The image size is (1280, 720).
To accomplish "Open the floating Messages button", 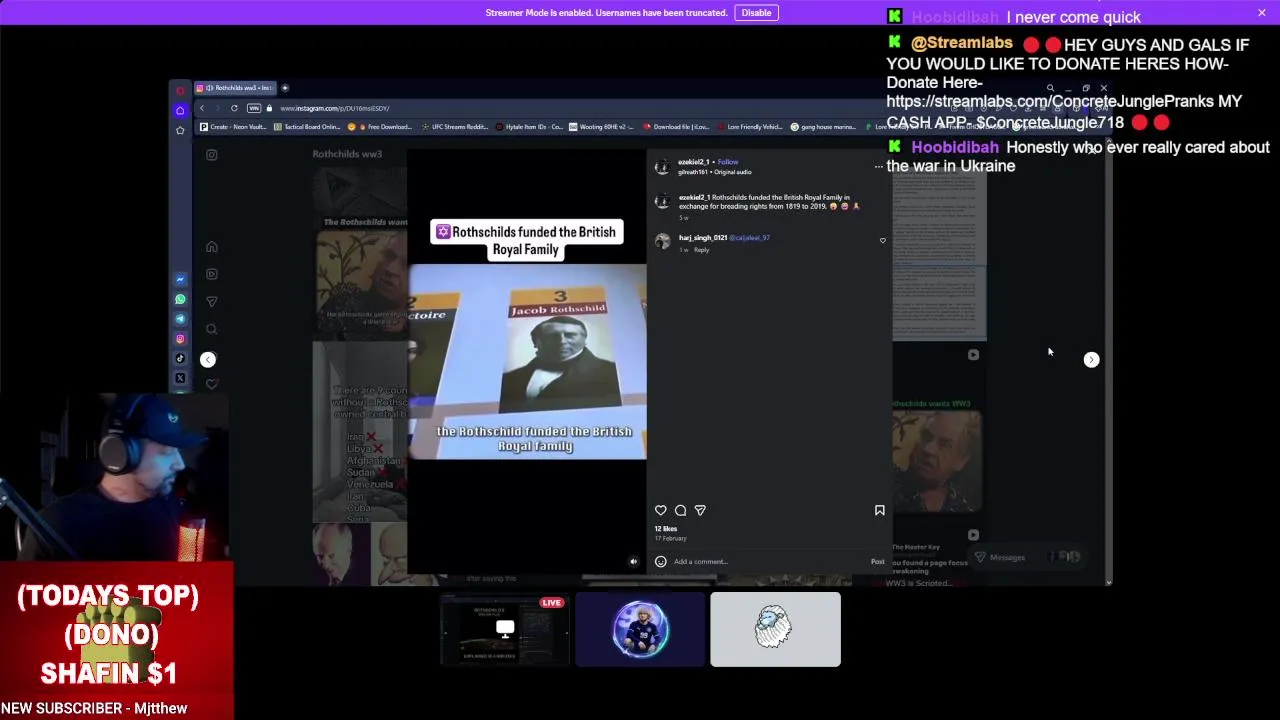I will pos(1030,557).
